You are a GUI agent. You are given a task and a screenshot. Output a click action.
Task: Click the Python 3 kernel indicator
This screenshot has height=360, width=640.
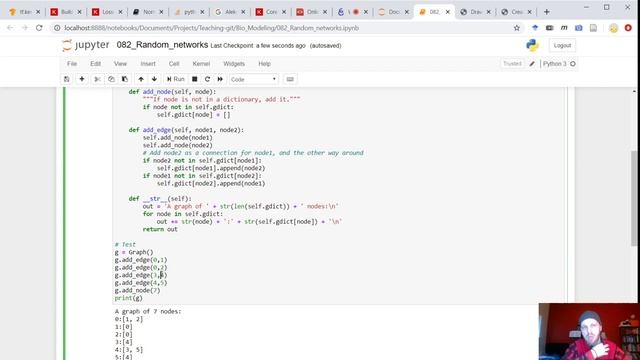click(558, 64)
